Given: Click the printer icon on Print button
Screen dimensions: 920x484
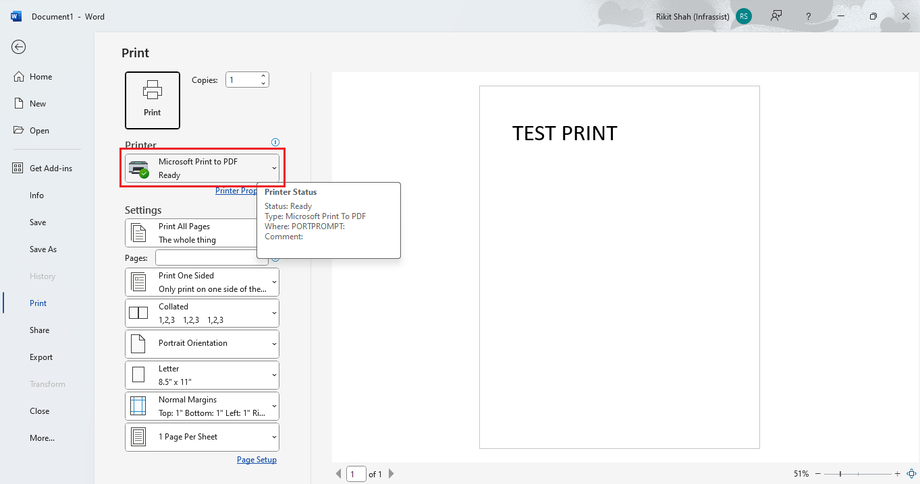Looking at the screenshot, I should [x=152, y=90].
